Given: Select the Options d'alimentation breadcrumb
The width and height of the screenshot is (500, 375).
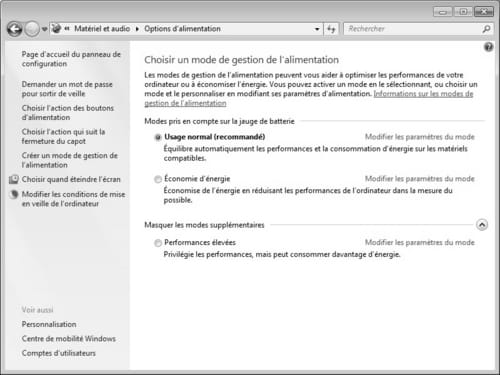Looking at the screenshot, I should [182, 29].
